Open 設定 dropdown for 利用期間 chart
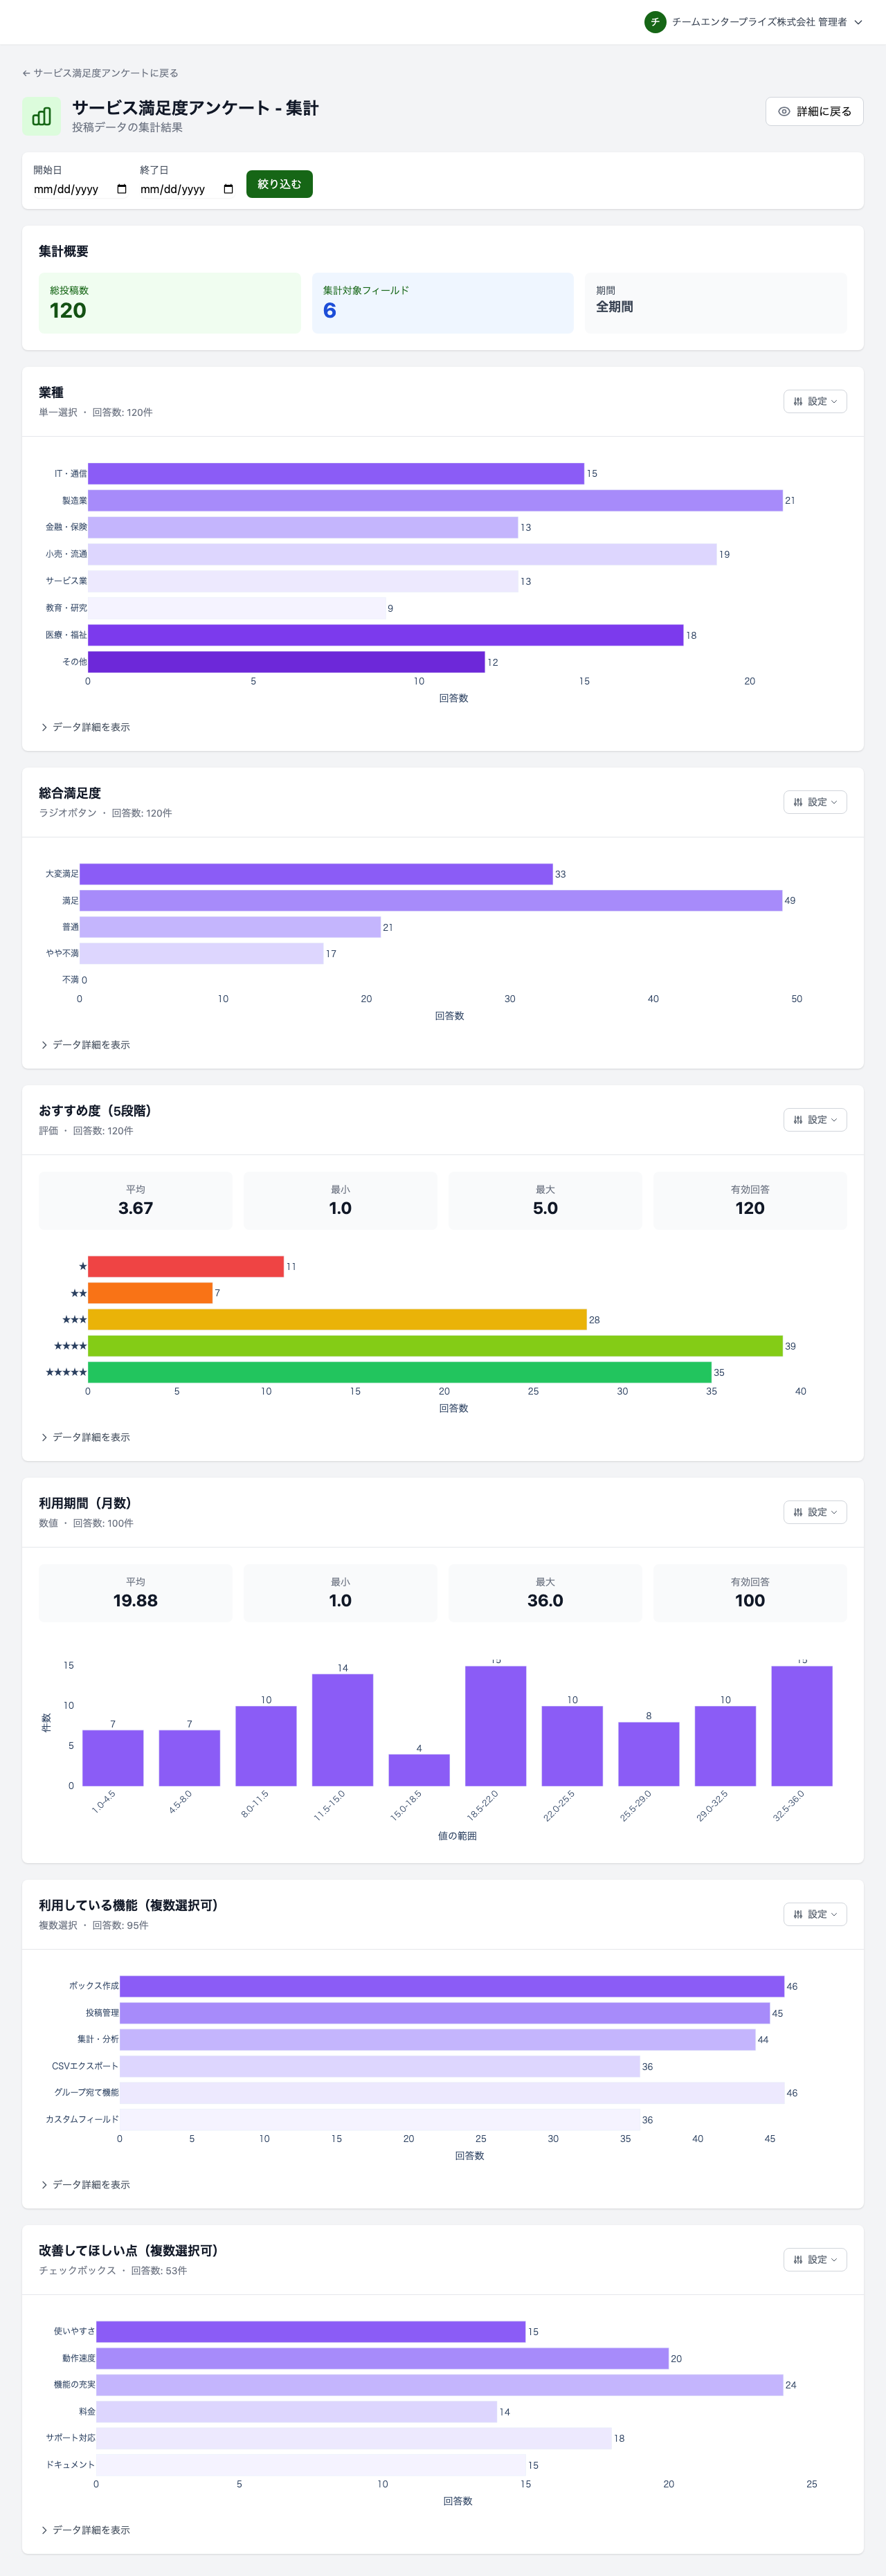886x2576 pixels. [814, 1512]
